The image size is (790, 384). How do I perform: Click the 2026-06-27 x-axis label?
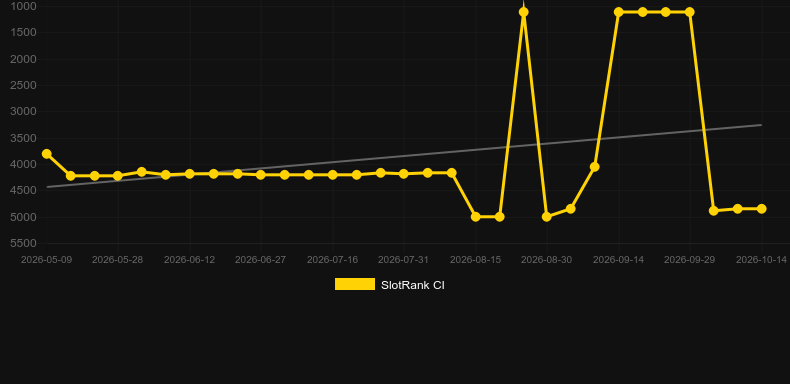pyautogui.click(x=260, y=260)
